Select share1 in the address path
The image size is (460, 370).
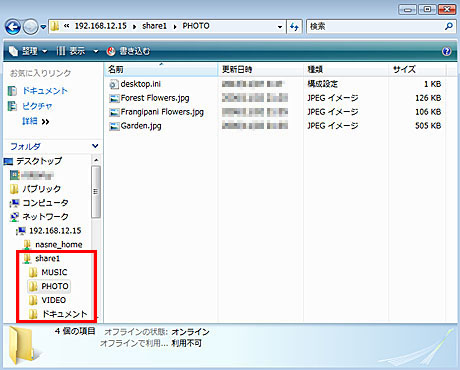(x=154, y=26)
